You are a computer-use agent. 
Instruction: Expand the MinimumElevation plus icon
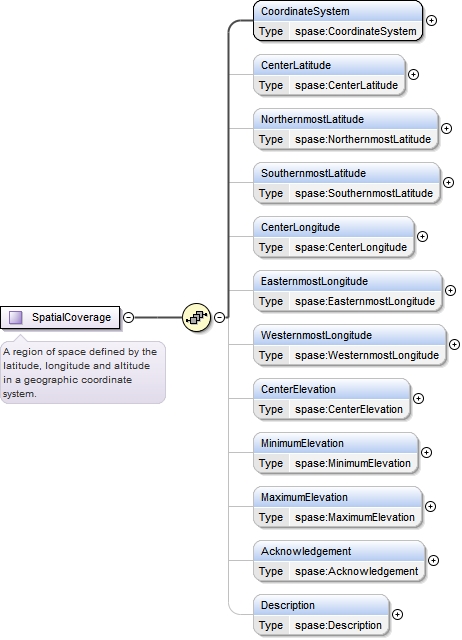coord(426,452)
